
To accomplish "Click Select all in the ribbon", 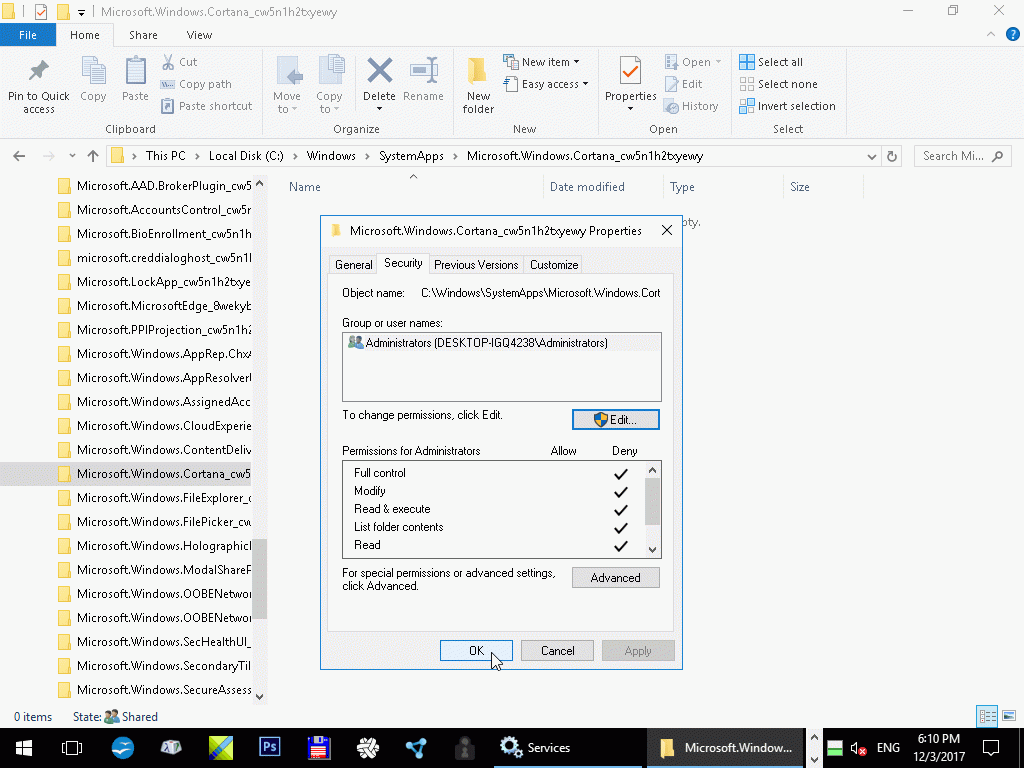I will (x=771, y=62).
